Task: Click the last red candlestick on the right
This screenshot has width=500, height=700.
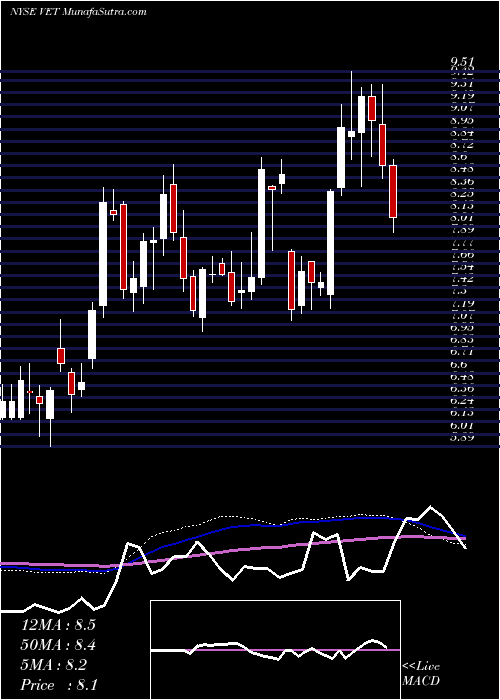Action: point(393,192)
